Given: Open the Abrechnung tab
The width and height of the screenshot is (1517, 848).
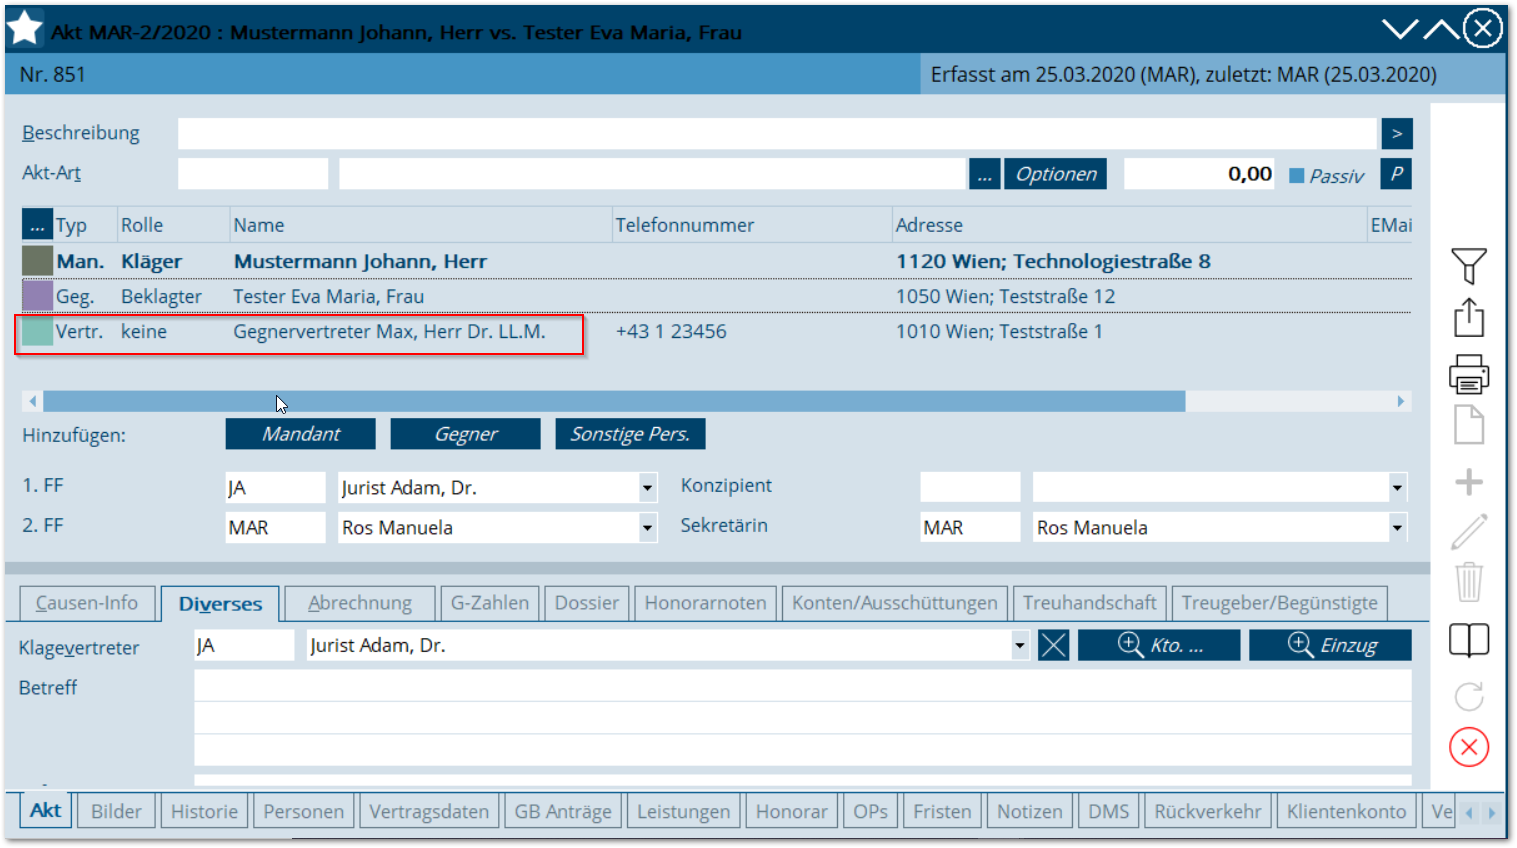Looking at the screenshot, I should 360,603.
